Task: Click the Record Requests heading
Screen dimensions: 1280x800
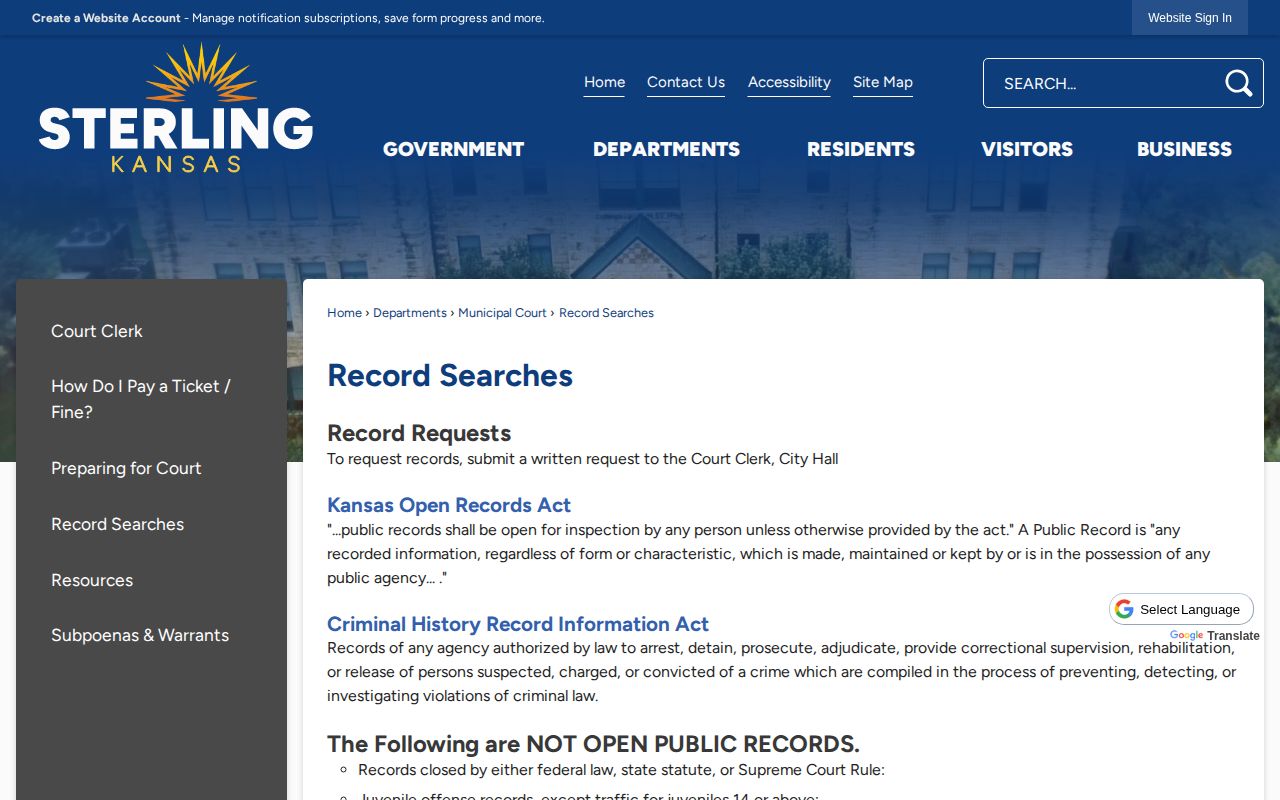Action: coord(419,433)
